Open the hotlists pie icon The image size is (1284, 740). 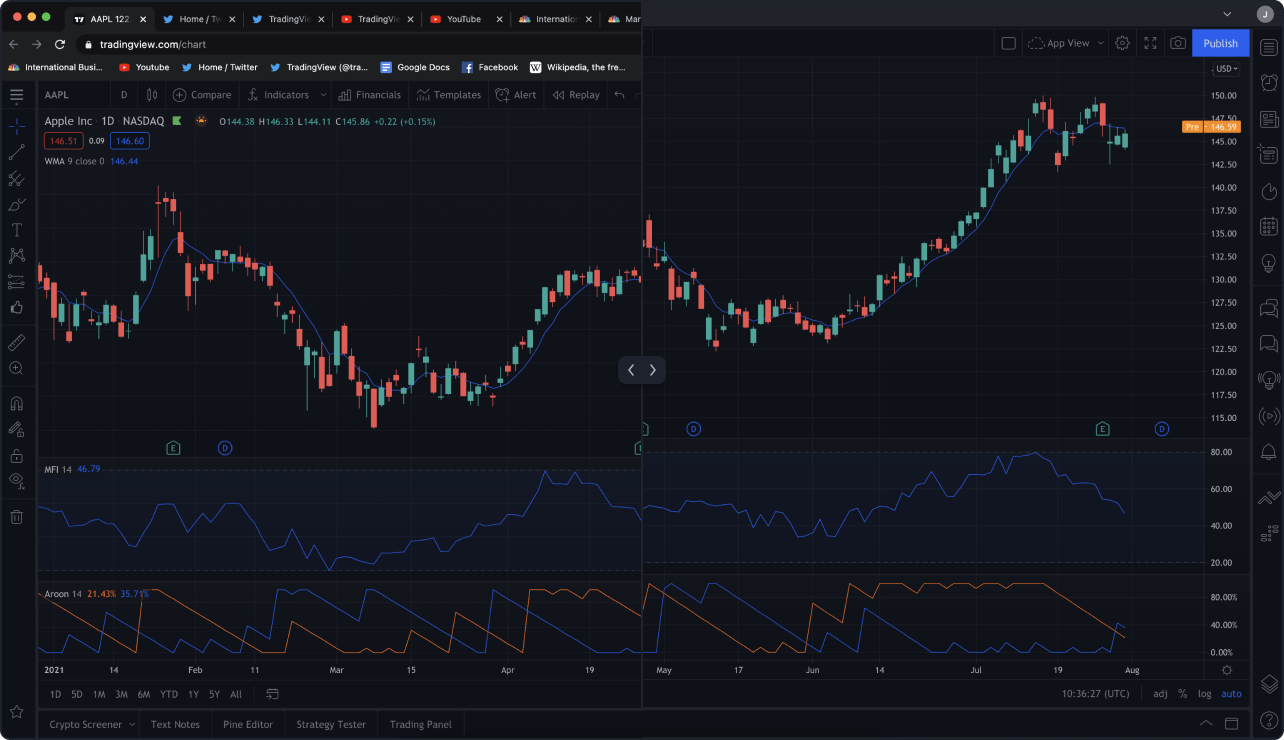click(x=1268, y=191)
